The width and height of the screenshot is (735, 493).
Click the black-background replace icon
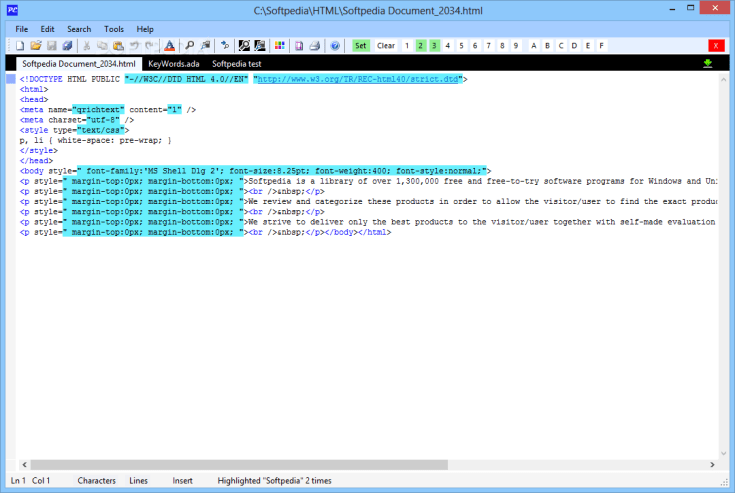tap(260, 45)
